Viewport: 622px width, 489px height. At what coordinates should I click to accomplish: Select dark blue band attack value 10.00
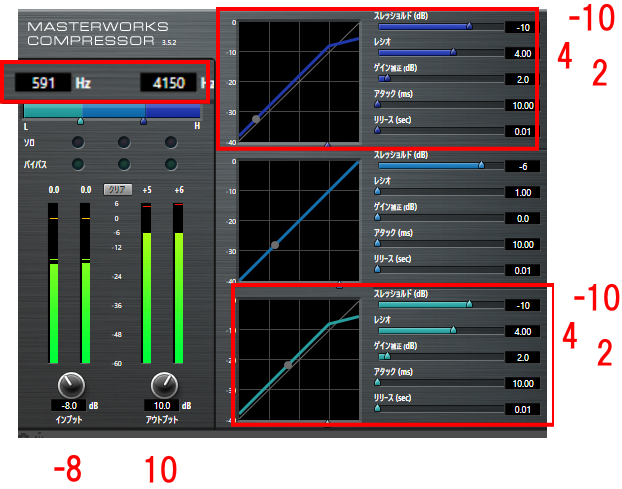(x=522, y=105)
